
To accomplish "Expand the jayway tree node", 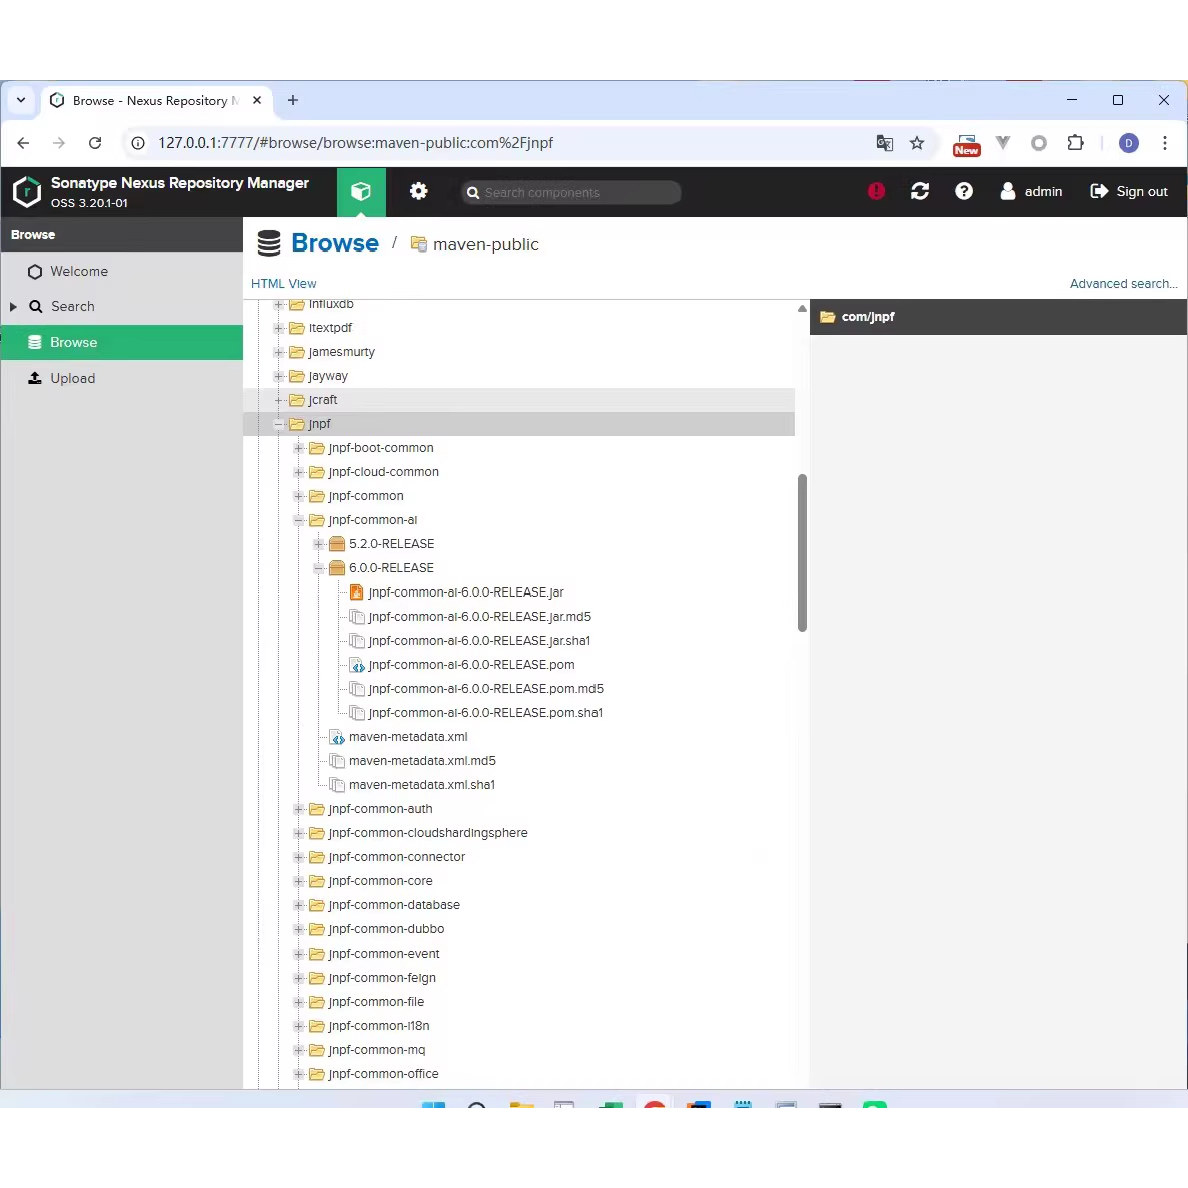I will (279, 375).
